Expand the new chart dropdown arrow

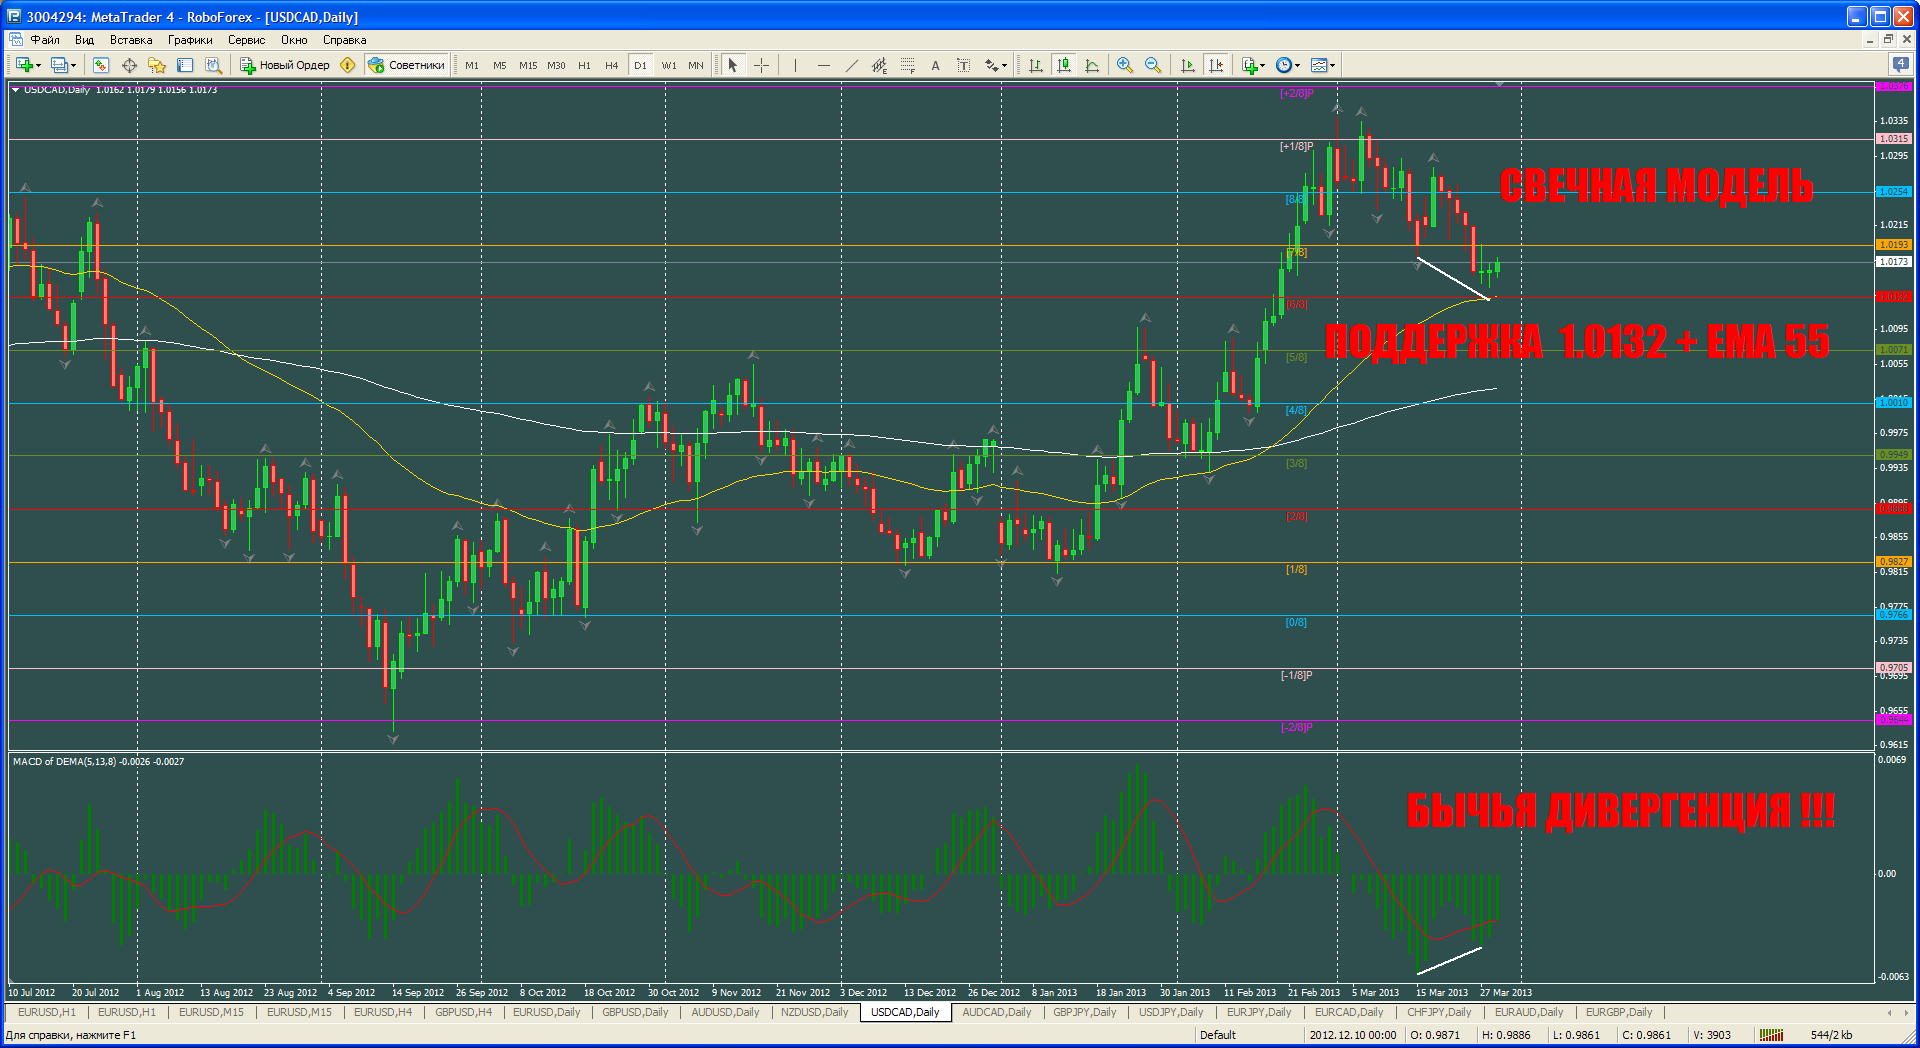(38, 66)
